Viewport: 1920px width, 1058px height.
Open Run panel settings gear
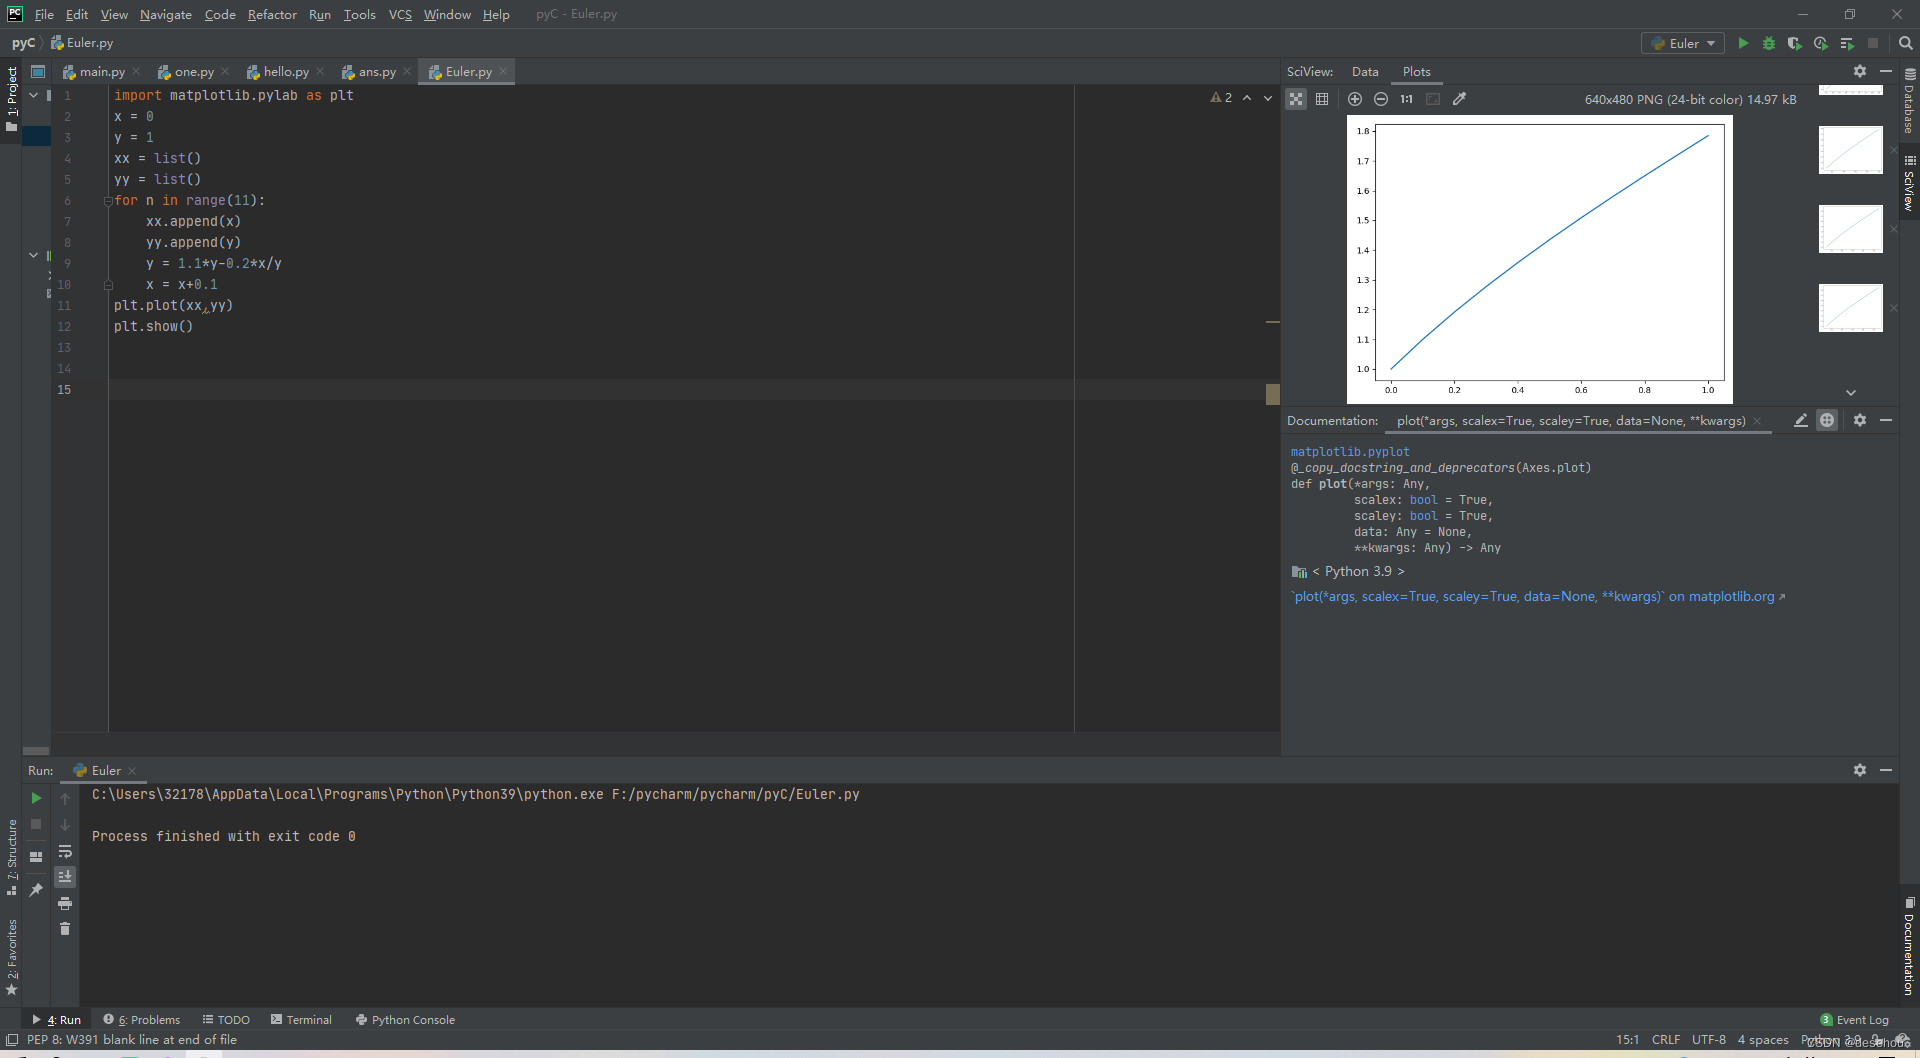click(1860, 770)
